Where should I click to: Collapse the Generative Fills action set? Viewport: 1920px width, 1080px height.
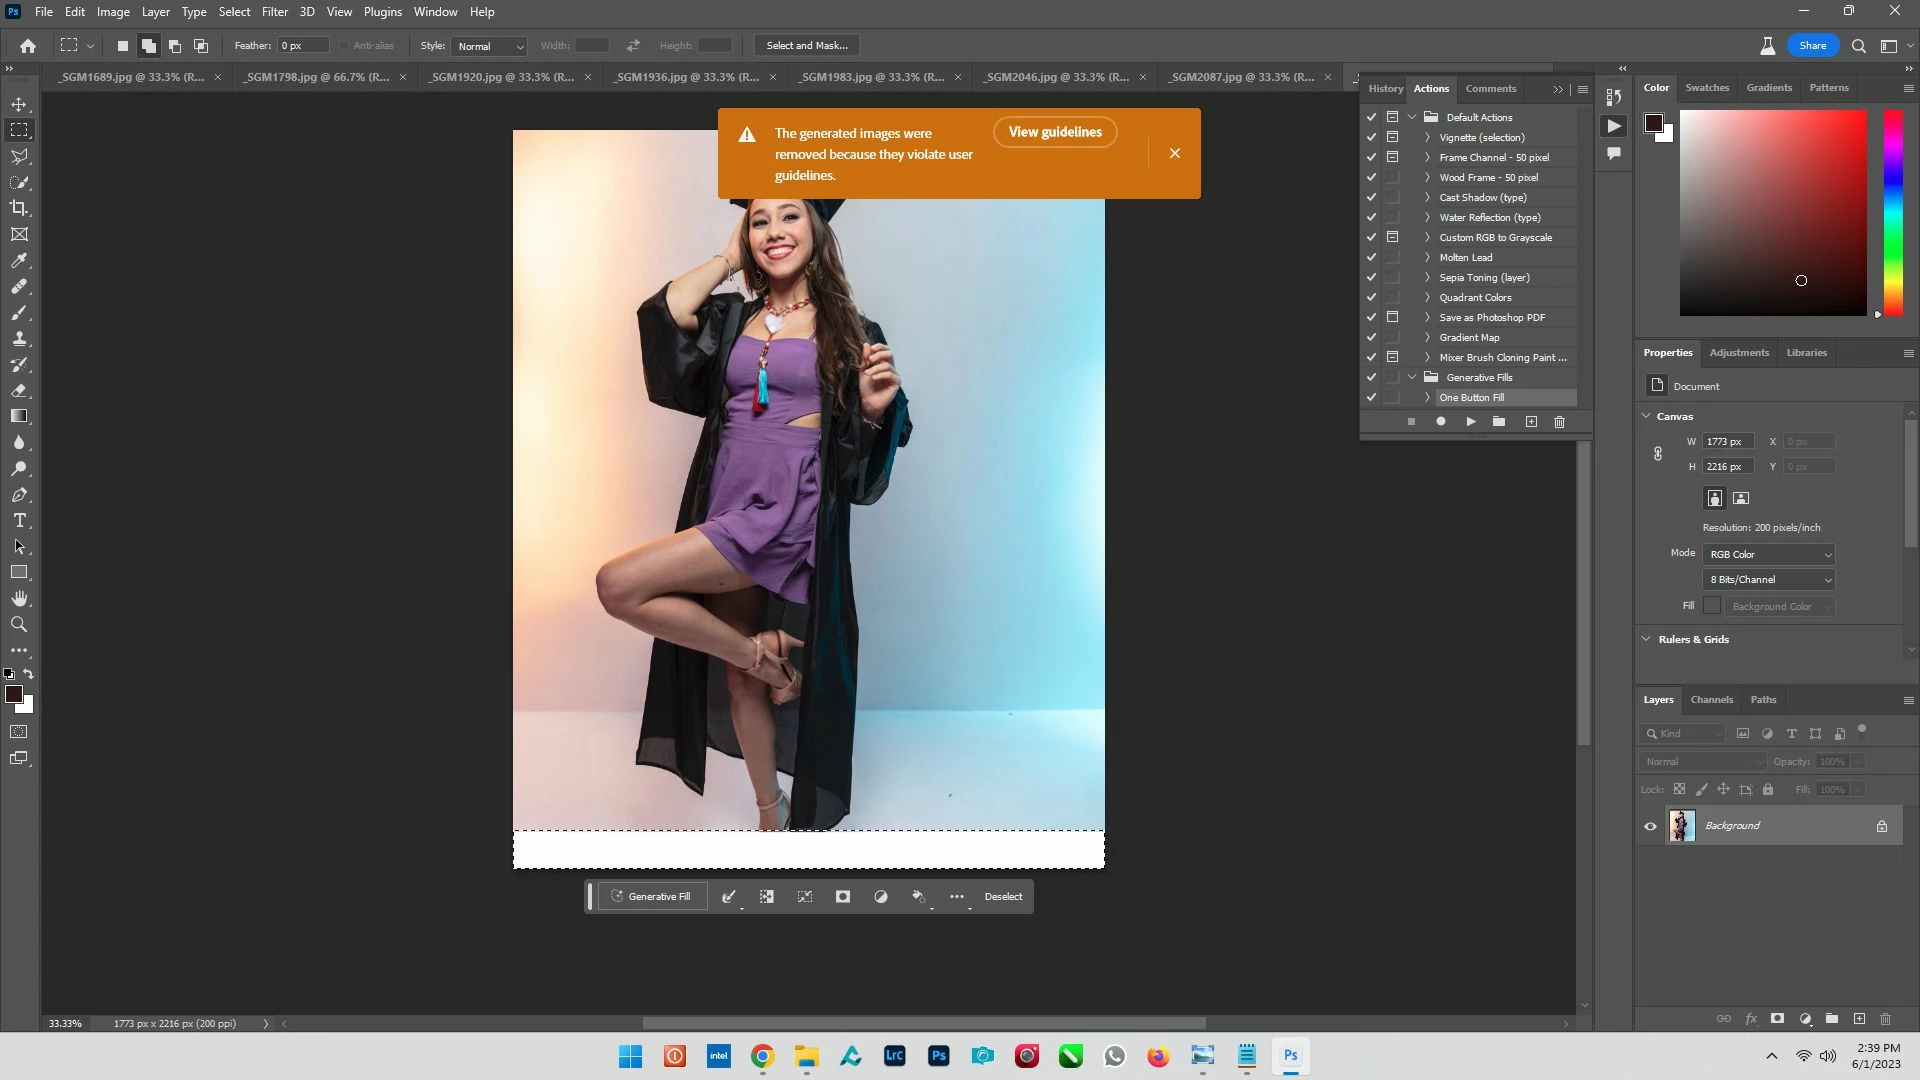coord(1413,377)
